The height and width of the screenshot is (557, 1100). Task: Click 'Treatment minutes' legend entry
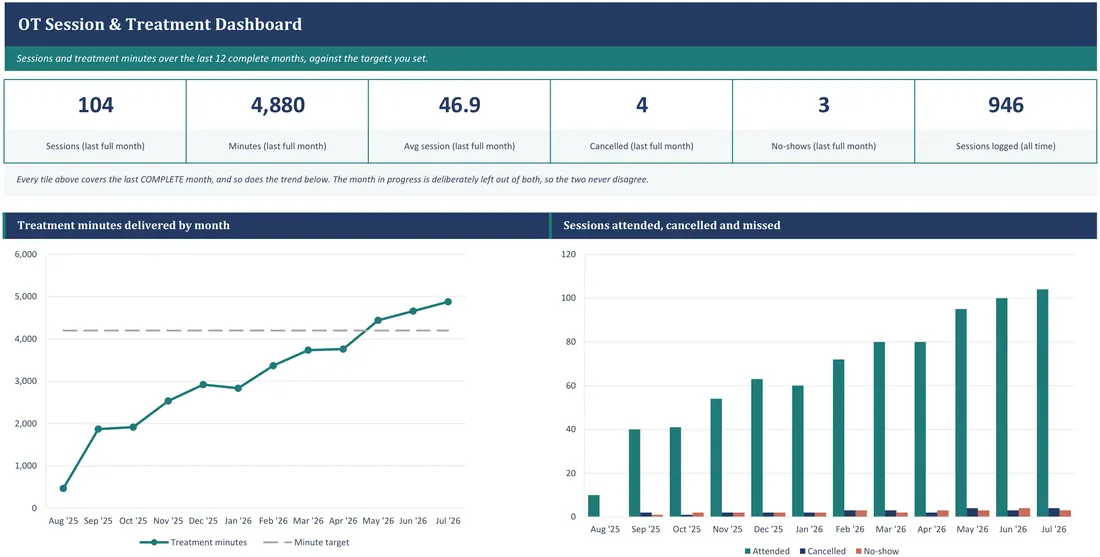tap(193, 542)
